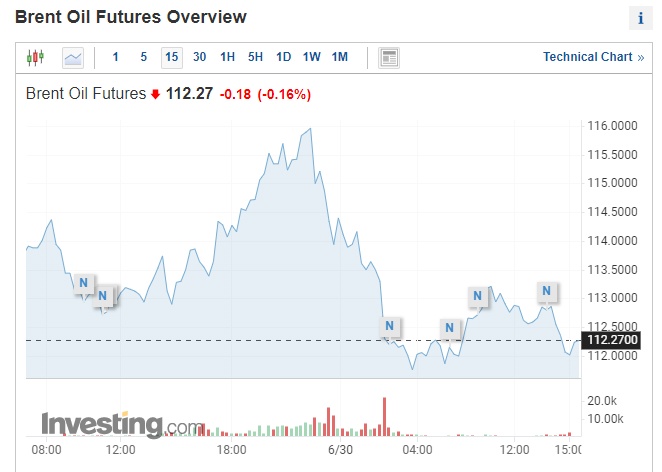Select the 5 minute timeframe
This screenshot has width=662, height=472.
(x=144, y=57)
